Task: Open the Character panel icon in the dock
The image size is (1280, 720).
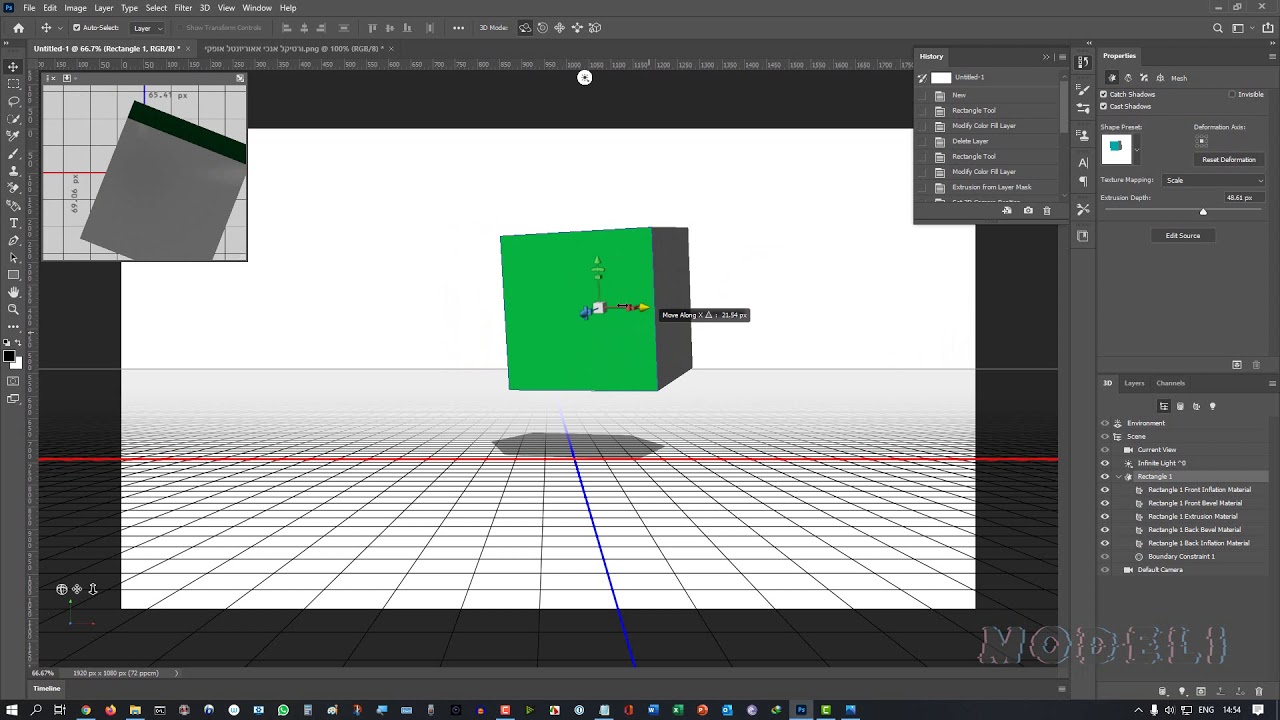Action: 1083,162
